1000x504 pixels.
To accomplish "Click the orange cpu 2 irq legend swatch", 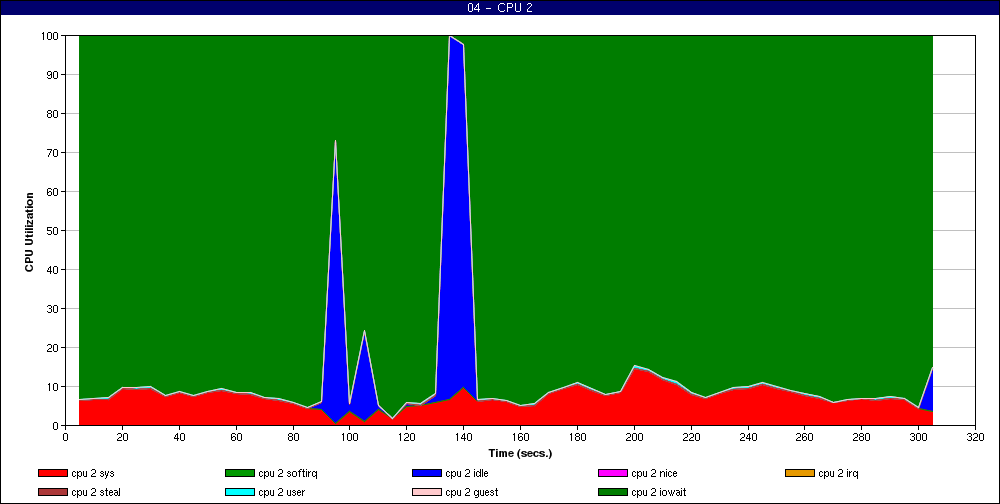I will (x=800, y=473).
